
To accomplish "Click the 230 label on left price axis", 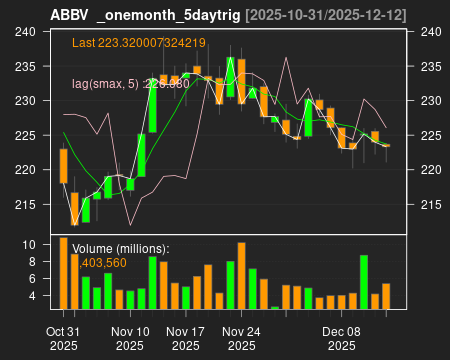I will (25, 101).
